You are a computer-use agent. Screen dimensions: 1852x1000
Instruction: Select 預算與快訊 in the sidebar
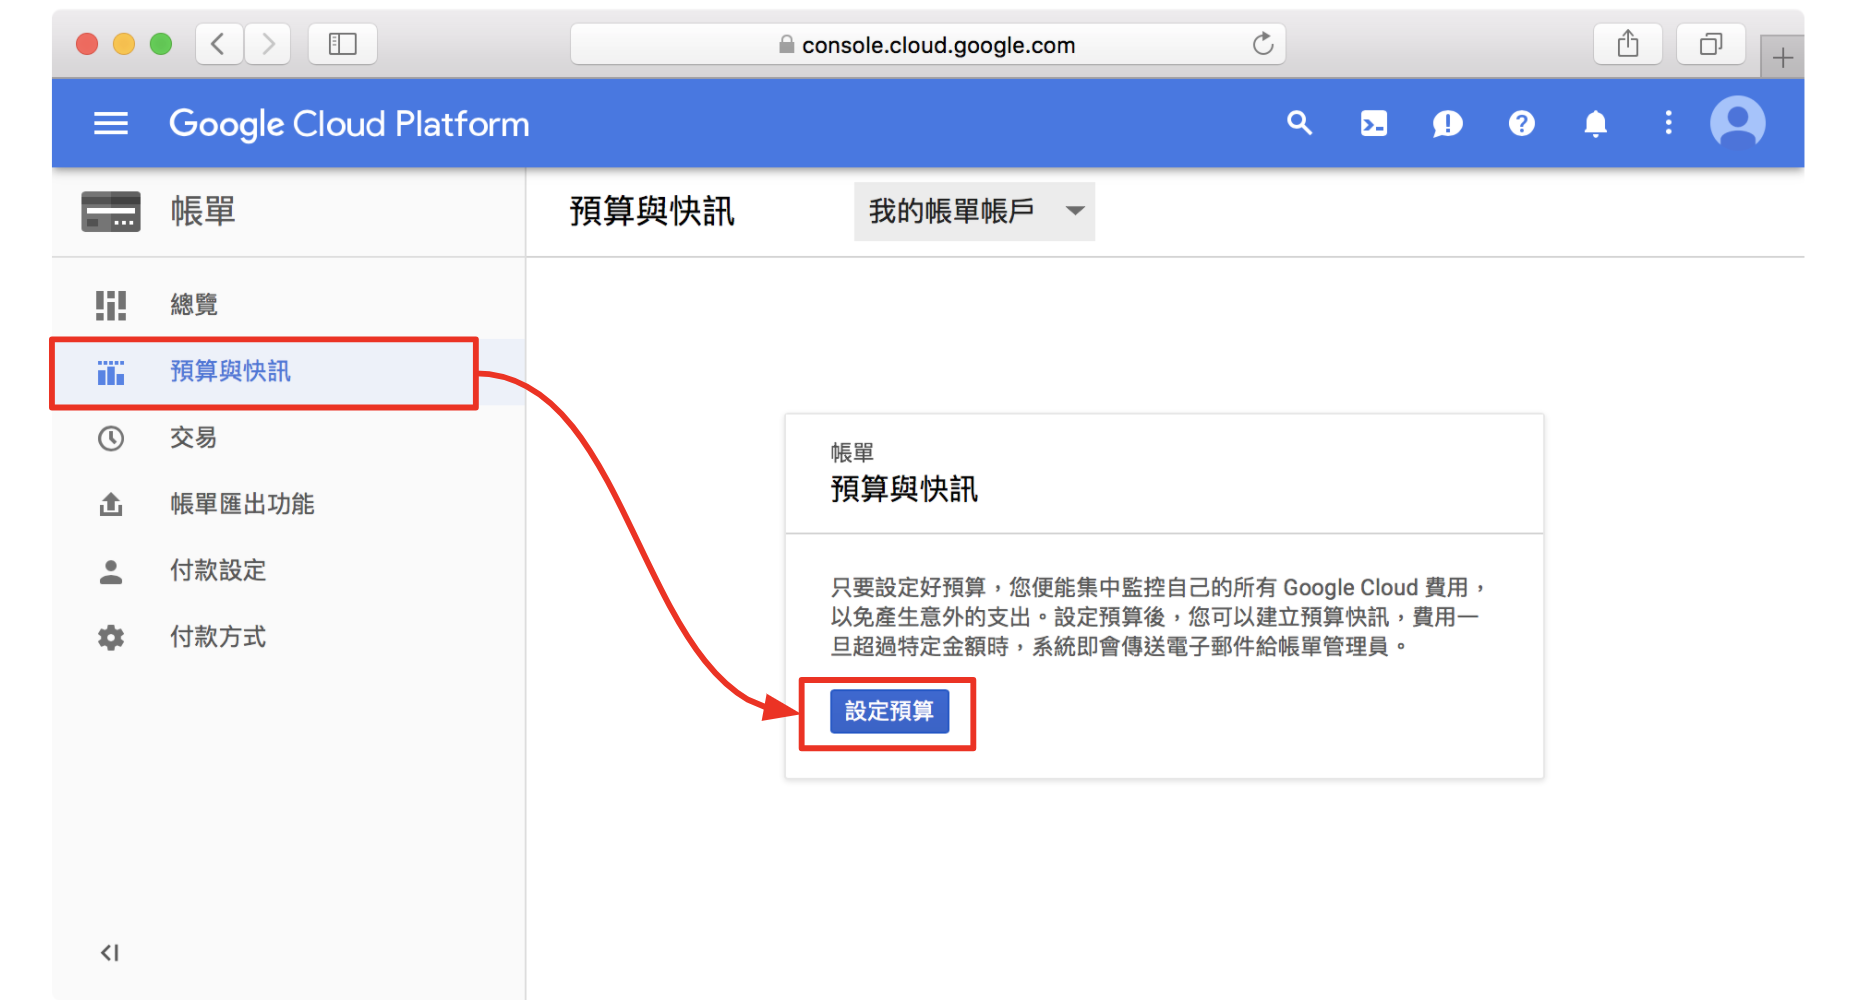pos(288,372)
